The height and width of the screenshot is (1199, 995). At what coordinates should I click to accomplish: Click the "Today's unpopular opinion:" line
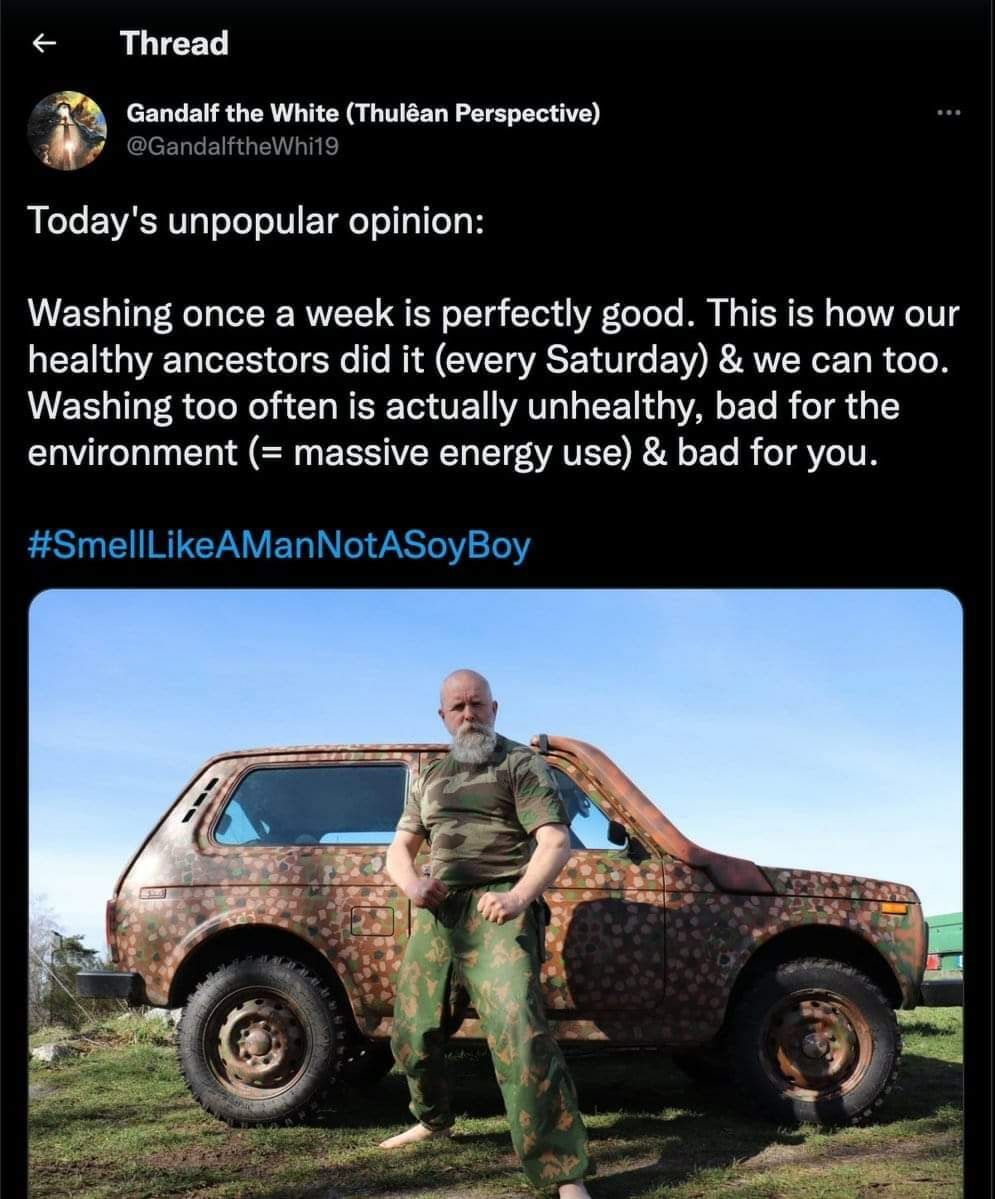[256, 220]
